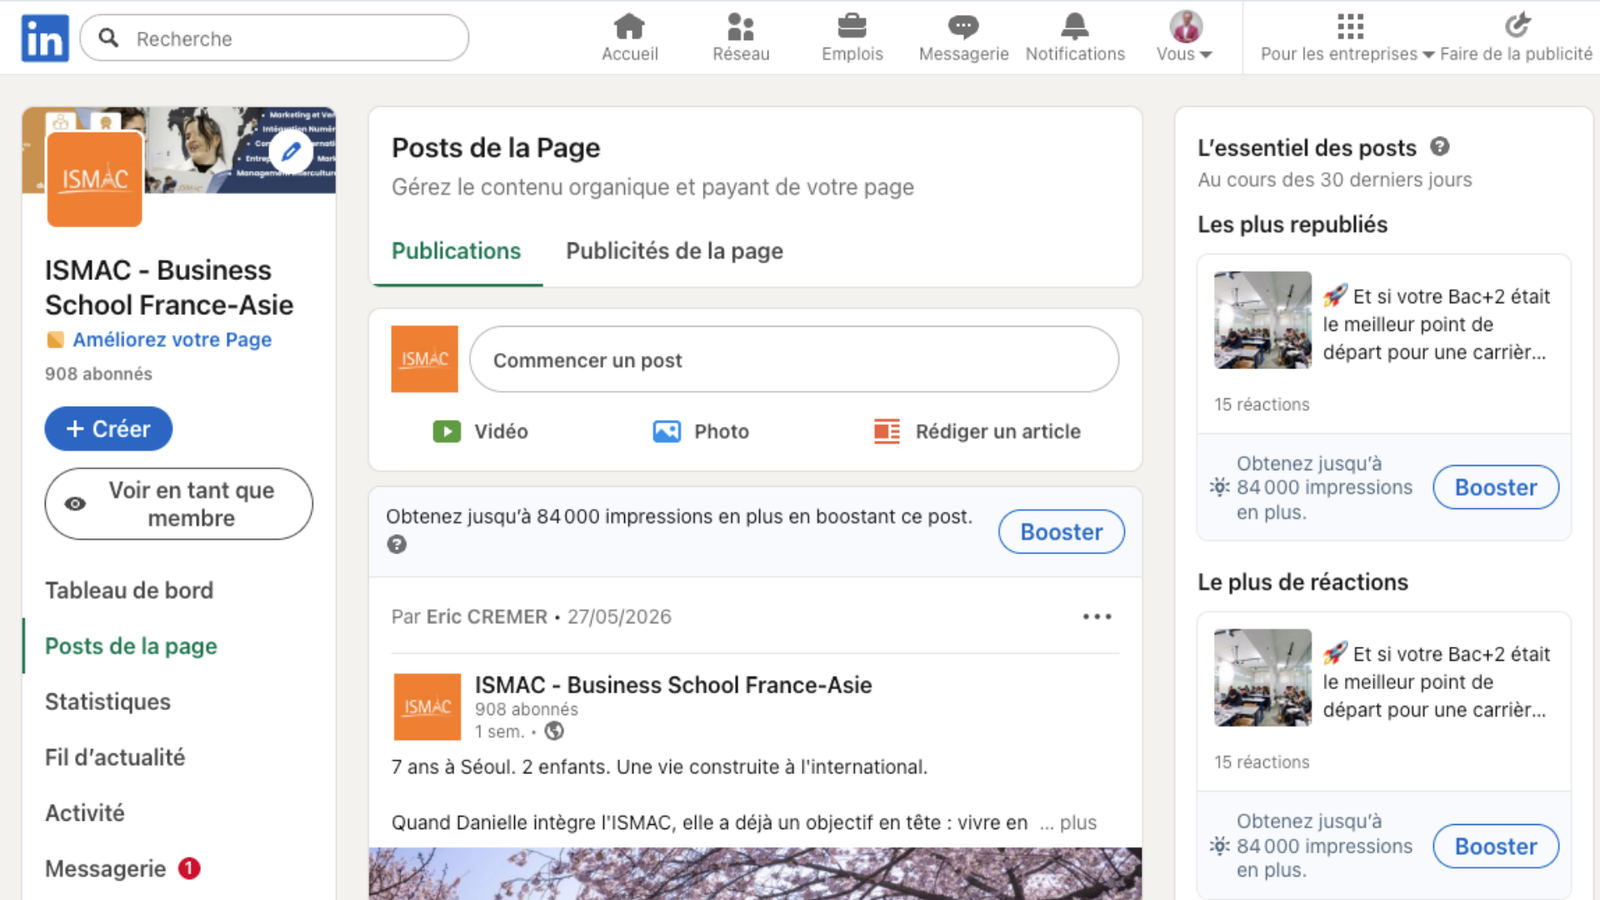Viewport: 1600px width, 900px height.
Task: Switch to the Publications tab
Action: click(456, 251)
